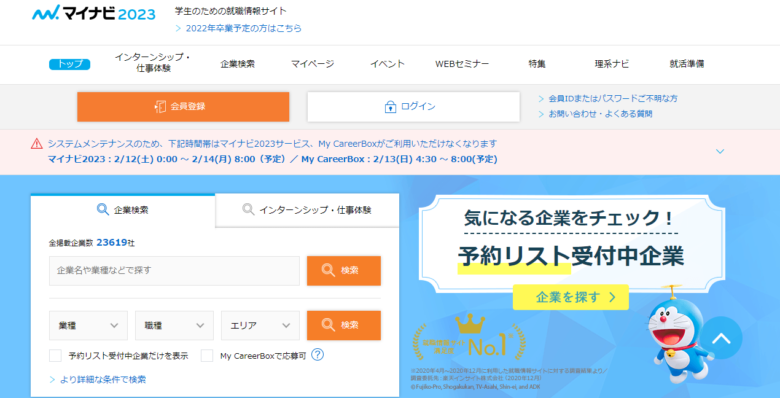This screenshot has width=780, height=398.
Task: Click 検索 button beside エリア dropdown
Action: [344, 325]
